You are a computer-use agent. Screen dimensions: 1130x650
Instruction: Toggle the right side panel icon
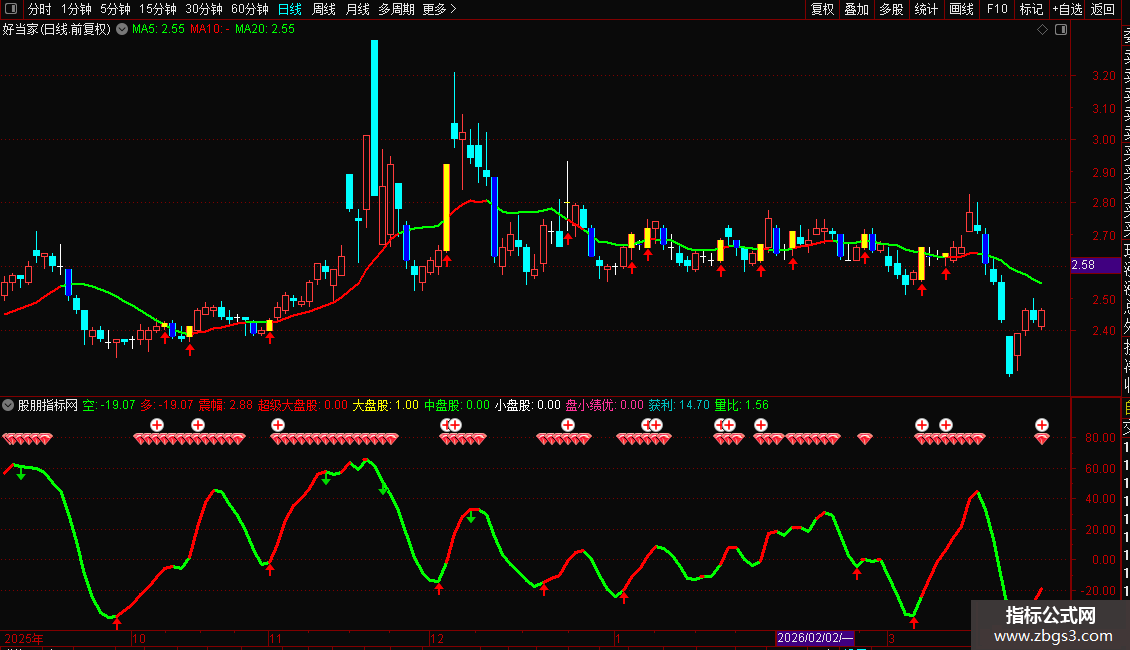click(x=1061, y=30)
